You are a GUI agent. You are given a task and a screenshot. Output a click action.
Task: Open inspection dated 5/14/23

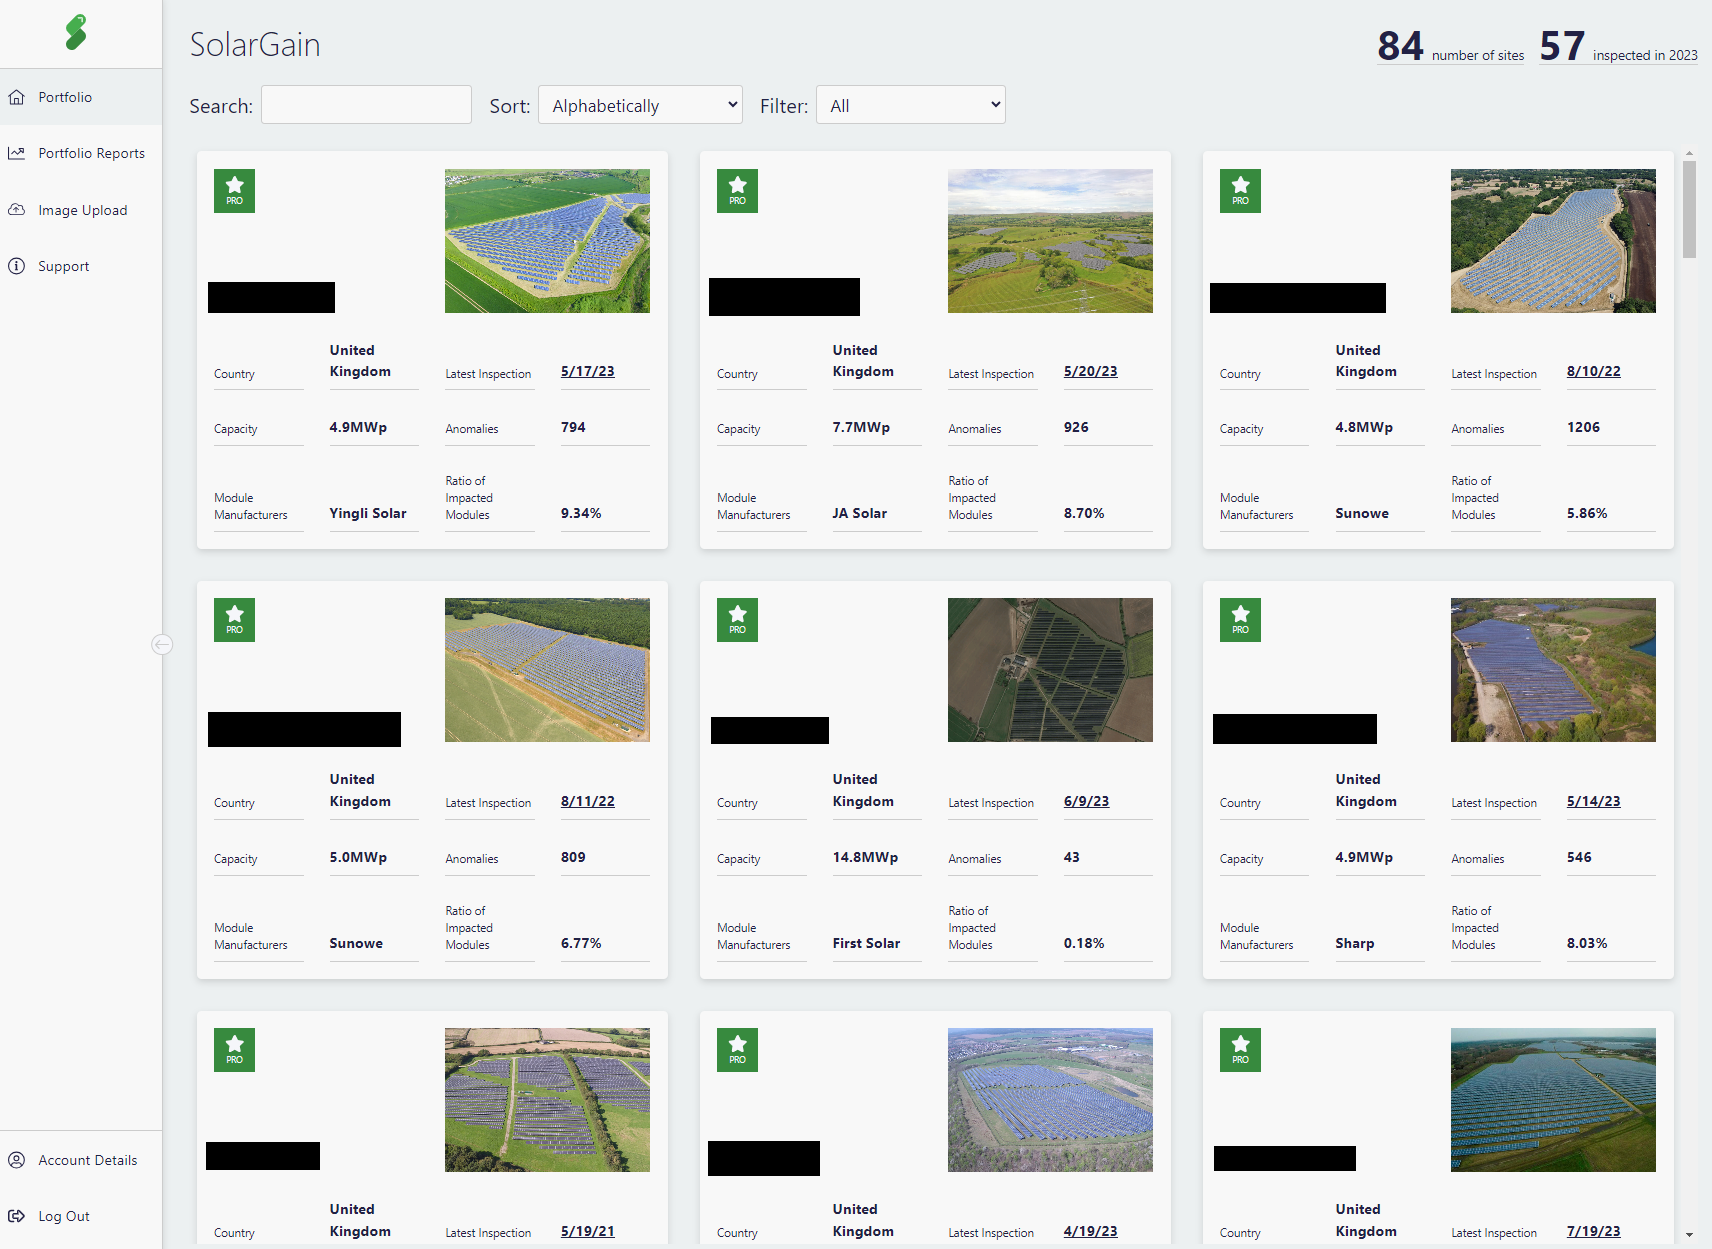click(1594, 801)
